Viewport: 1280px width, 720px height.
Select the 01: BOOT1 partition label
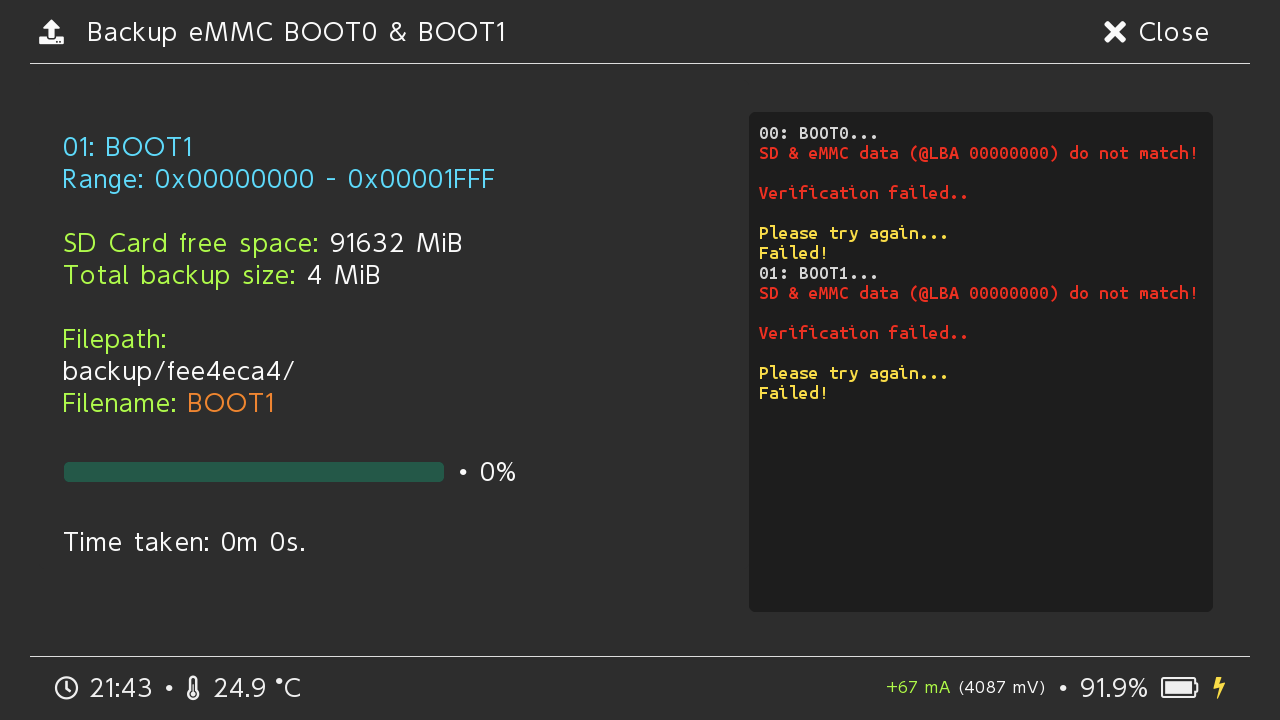click(x=128, y=147)
